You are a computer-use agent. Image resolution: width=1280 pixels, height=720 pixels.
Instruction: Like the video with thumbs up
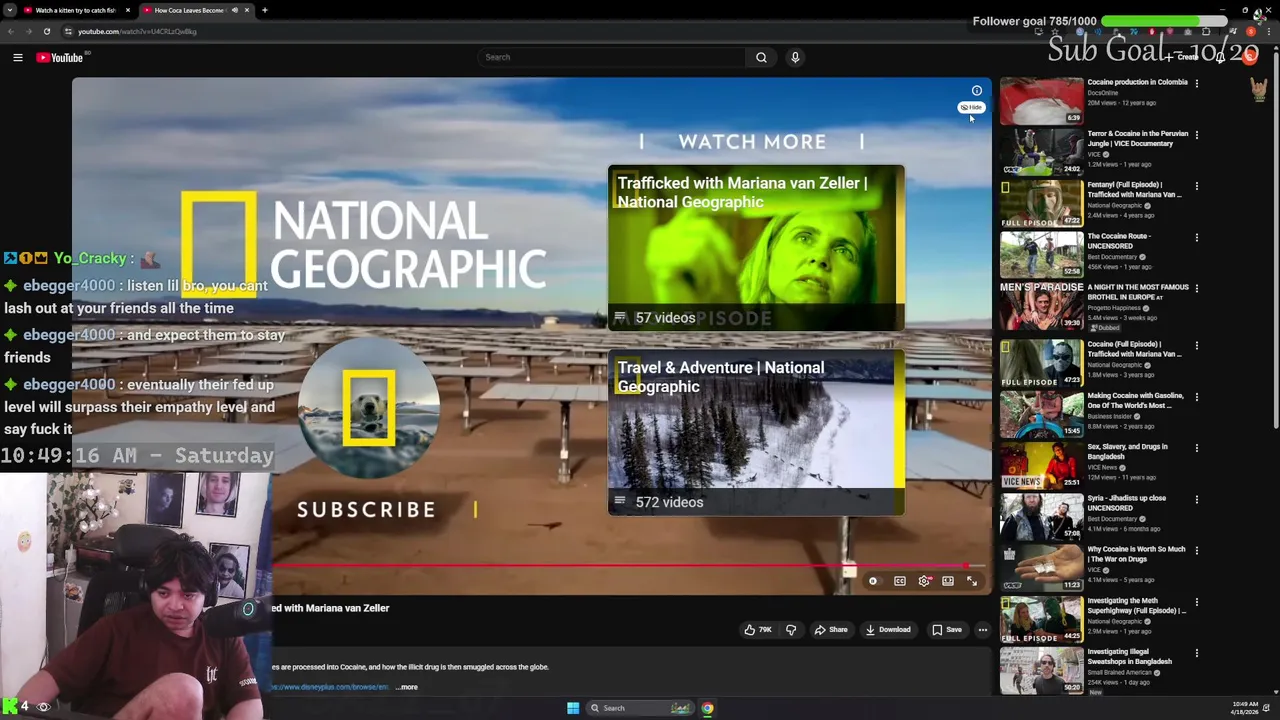pos(757,630)
